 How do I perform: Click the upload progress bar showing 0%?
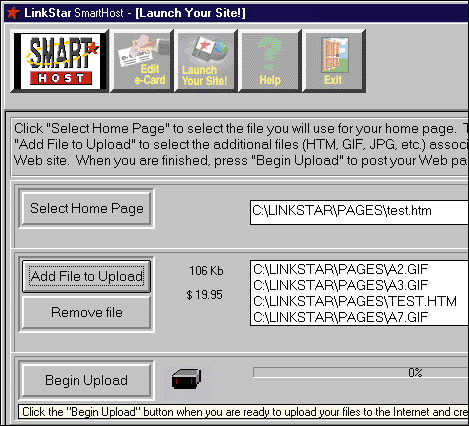361,372
